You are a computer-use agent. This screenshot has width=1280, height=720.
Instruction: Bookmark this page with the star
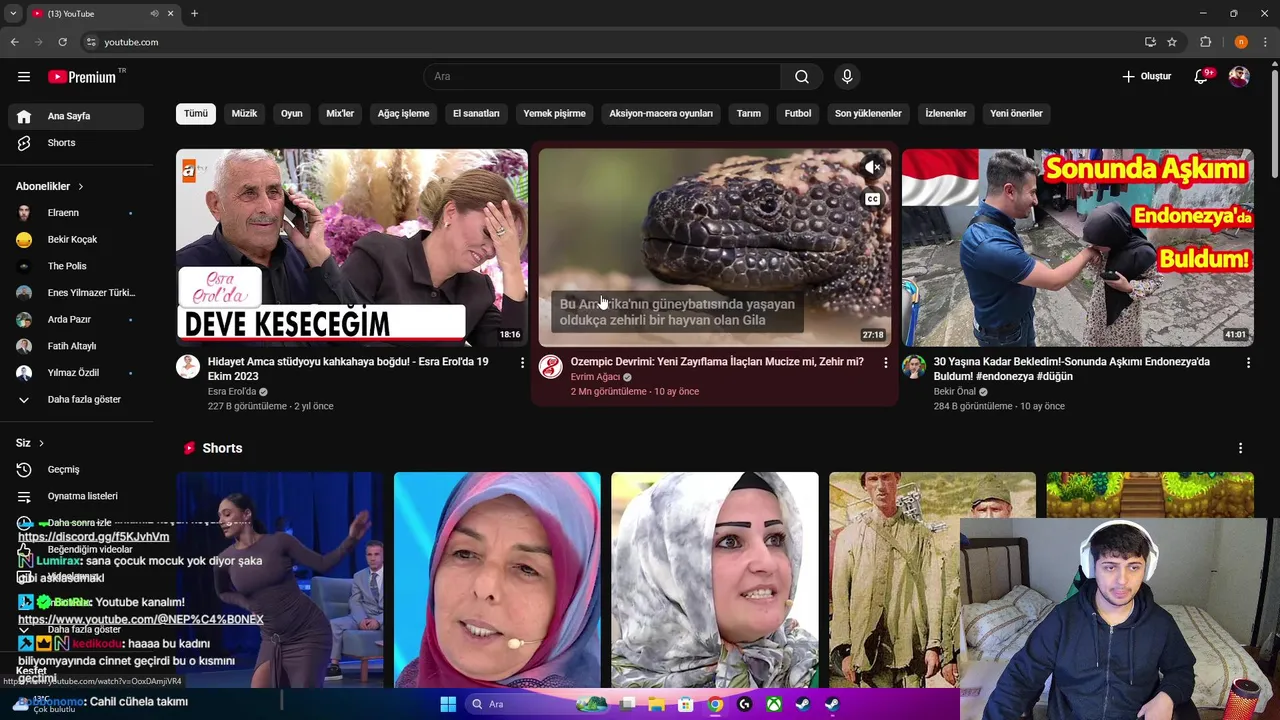tap(1172, 42)
